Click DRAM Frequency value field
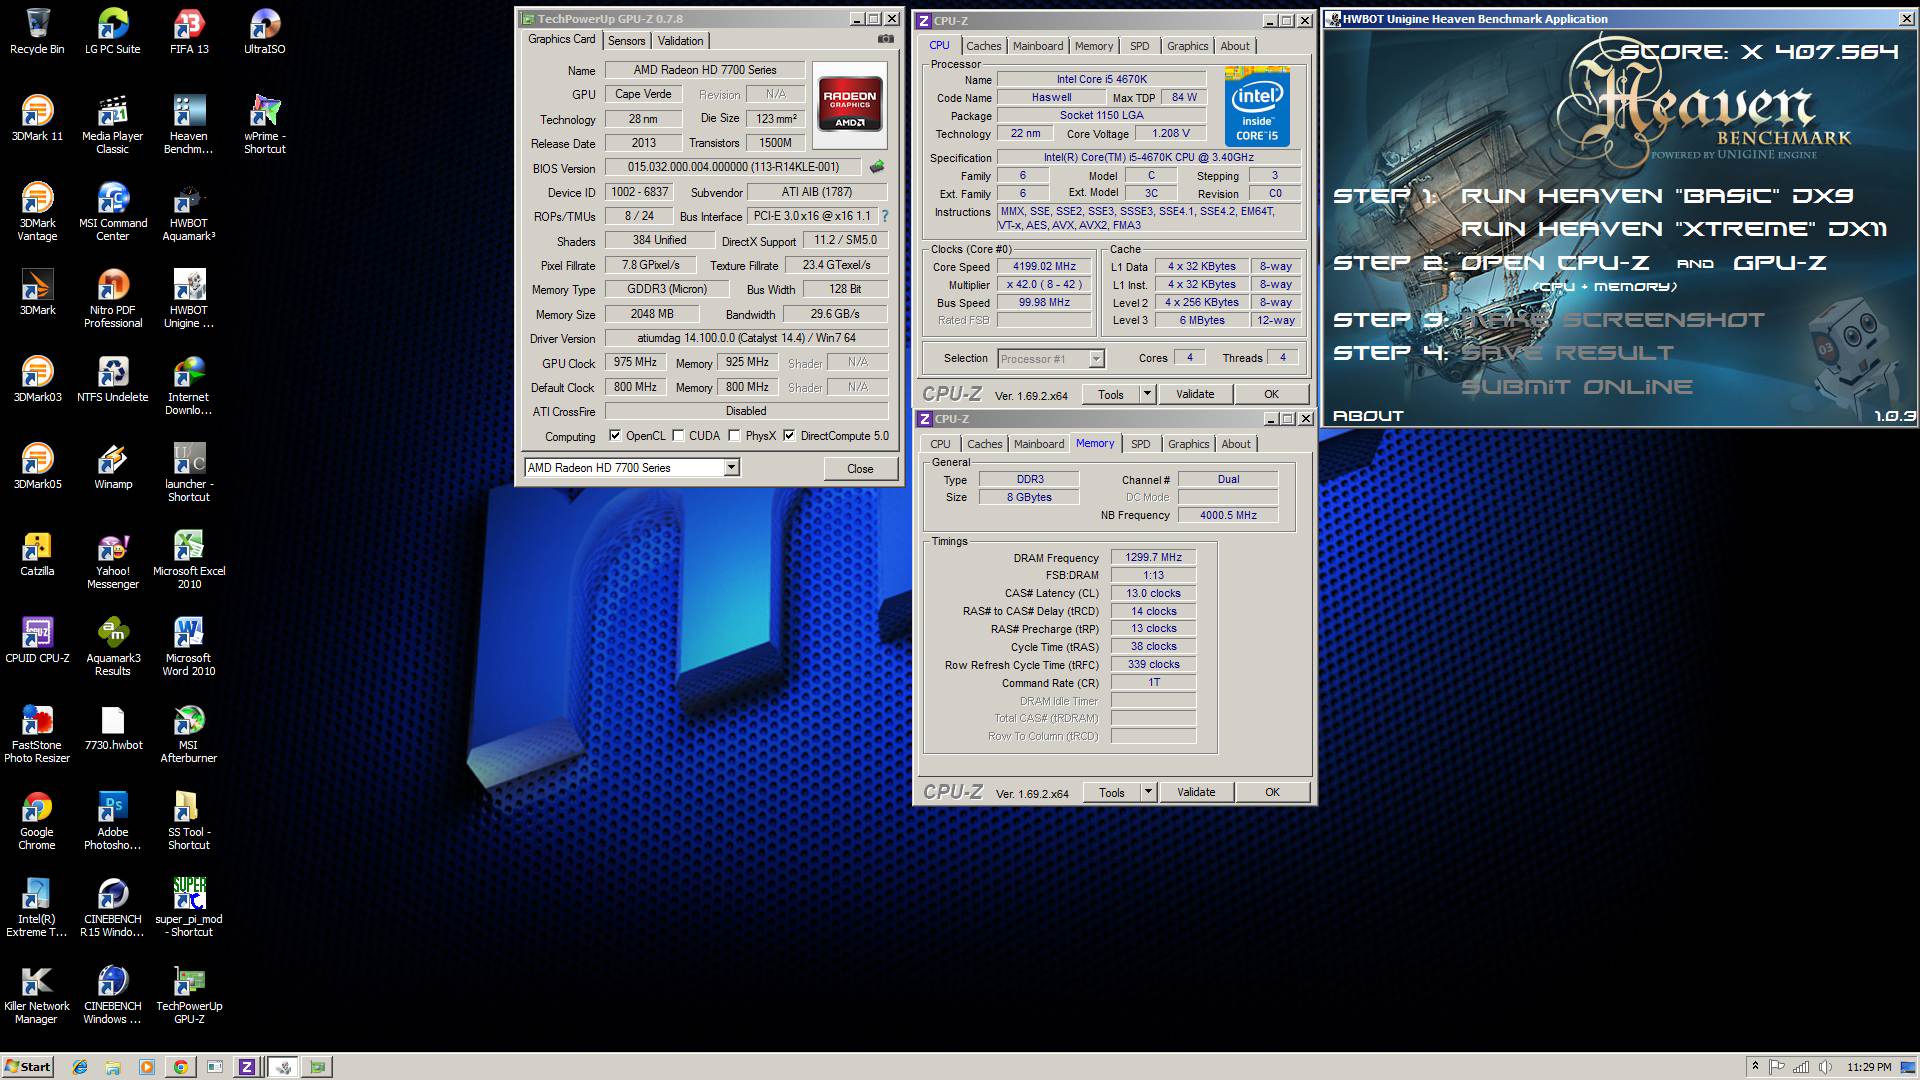Screen dimensions: 1920x1080 click(1153, 557)
